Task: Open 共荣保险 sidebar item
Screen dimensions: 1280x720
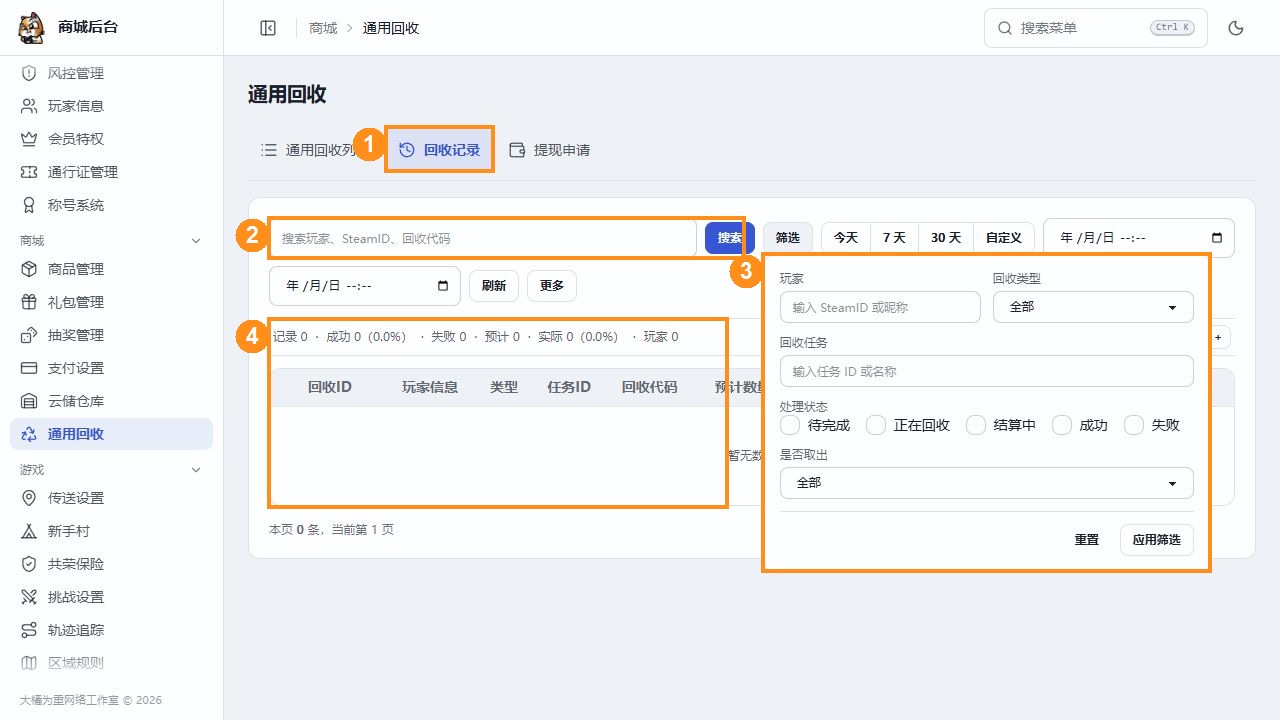Action: click(111, 564)
